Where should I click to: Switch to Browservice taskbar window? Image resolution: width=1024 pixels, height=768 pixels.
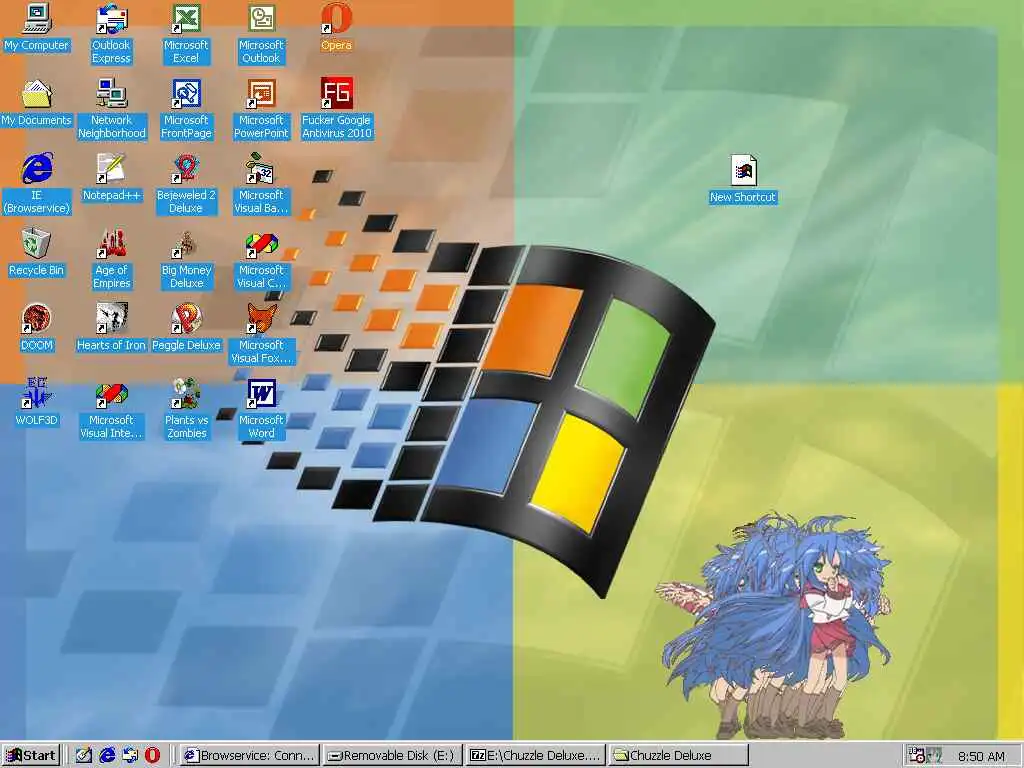tap(249, 756)
